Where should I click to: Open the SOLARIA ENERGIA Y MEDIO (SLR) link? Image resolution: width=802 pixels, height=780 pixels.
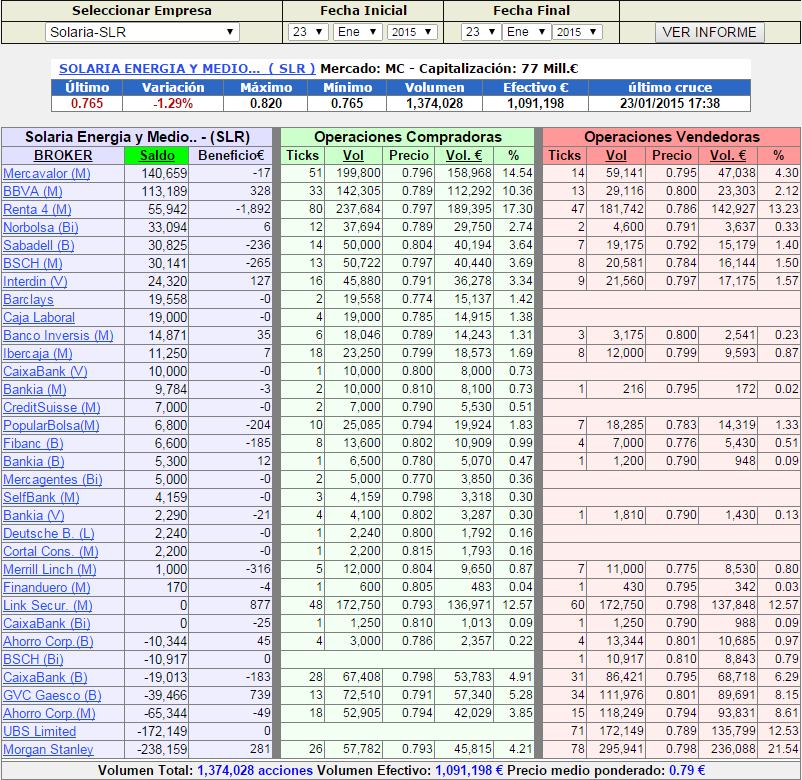187,69
